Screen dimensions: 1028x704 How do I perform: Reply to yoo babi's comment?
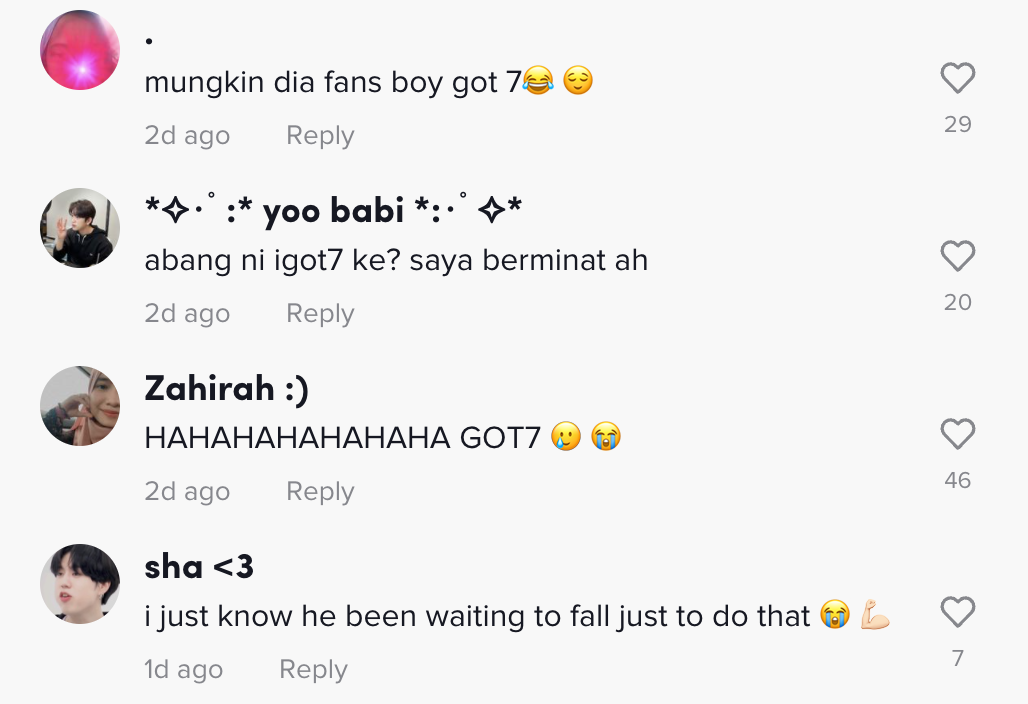tap(320, 314)
